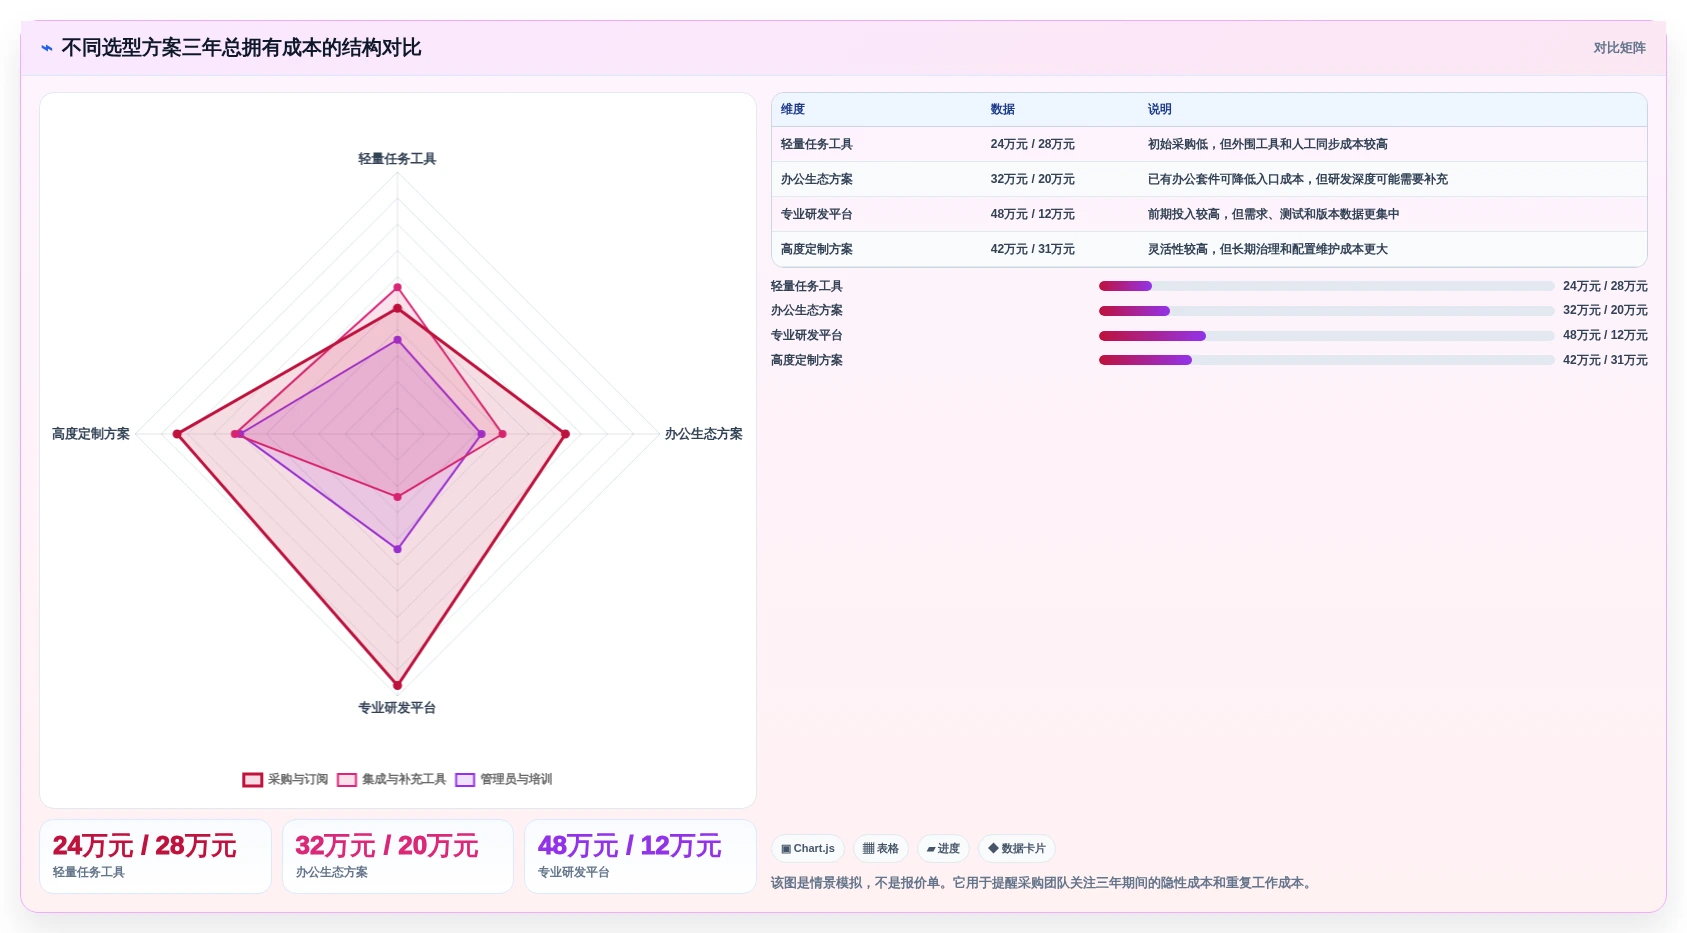Click the 说明 column header
Screen dimensions: 1687x933
[1160, 109]
